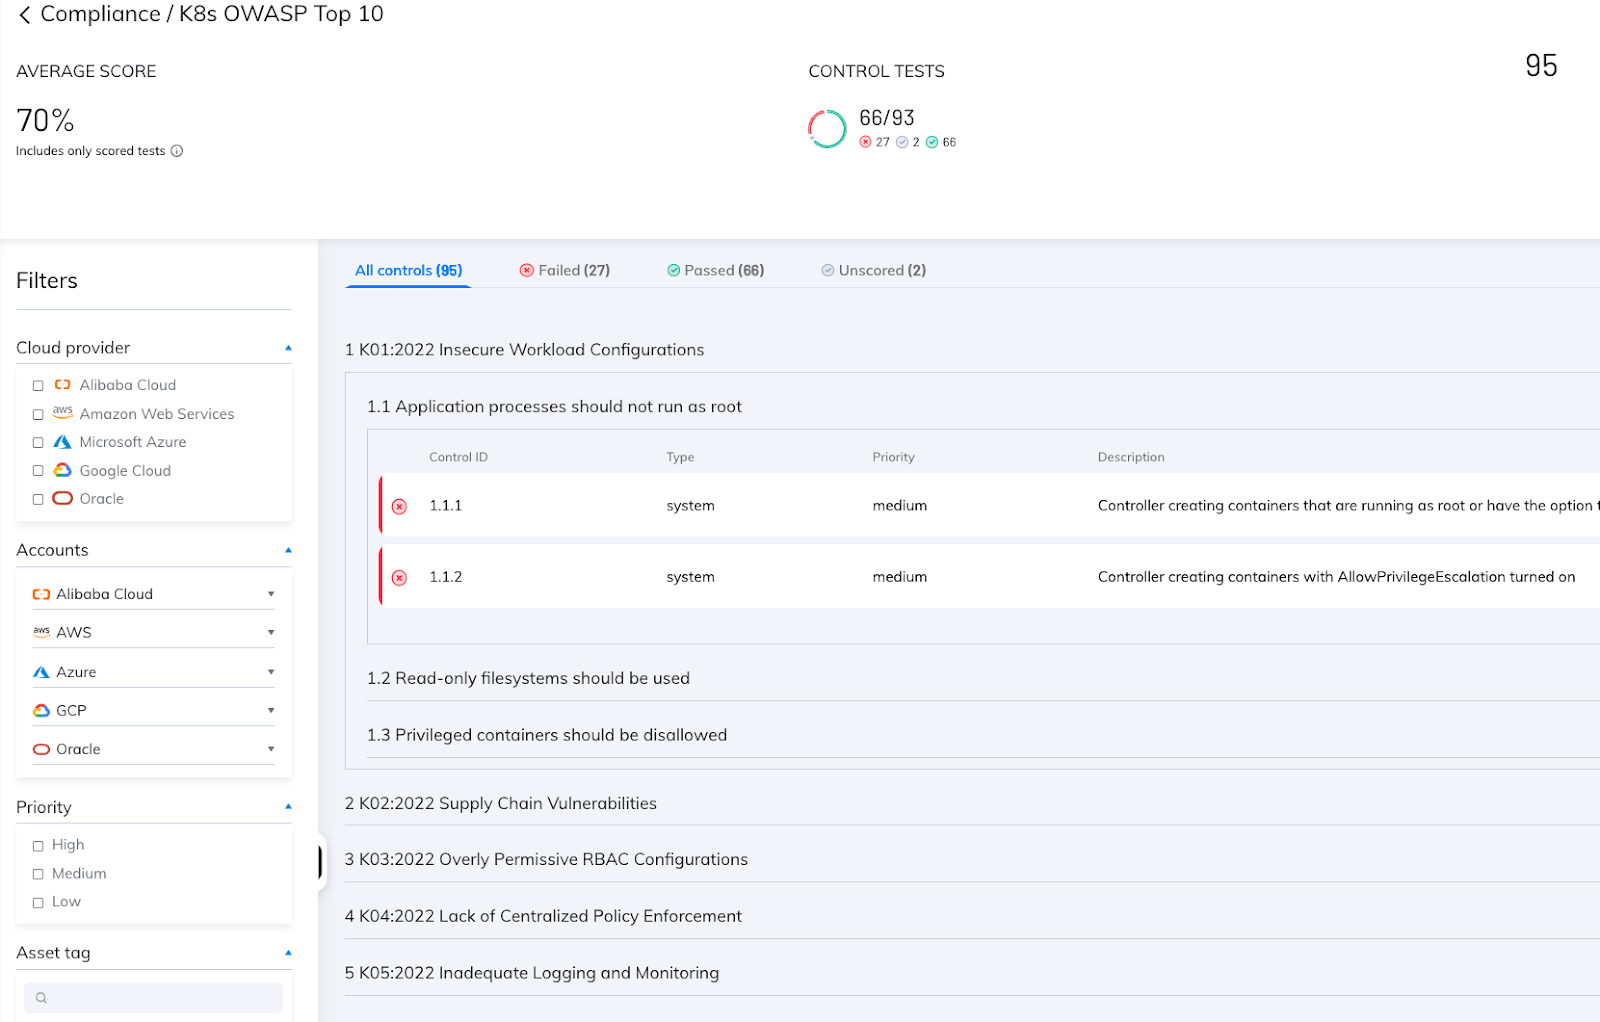Collapse the Priority filter section
This screenshot has height=1022, width=1600.
(288, 806)
